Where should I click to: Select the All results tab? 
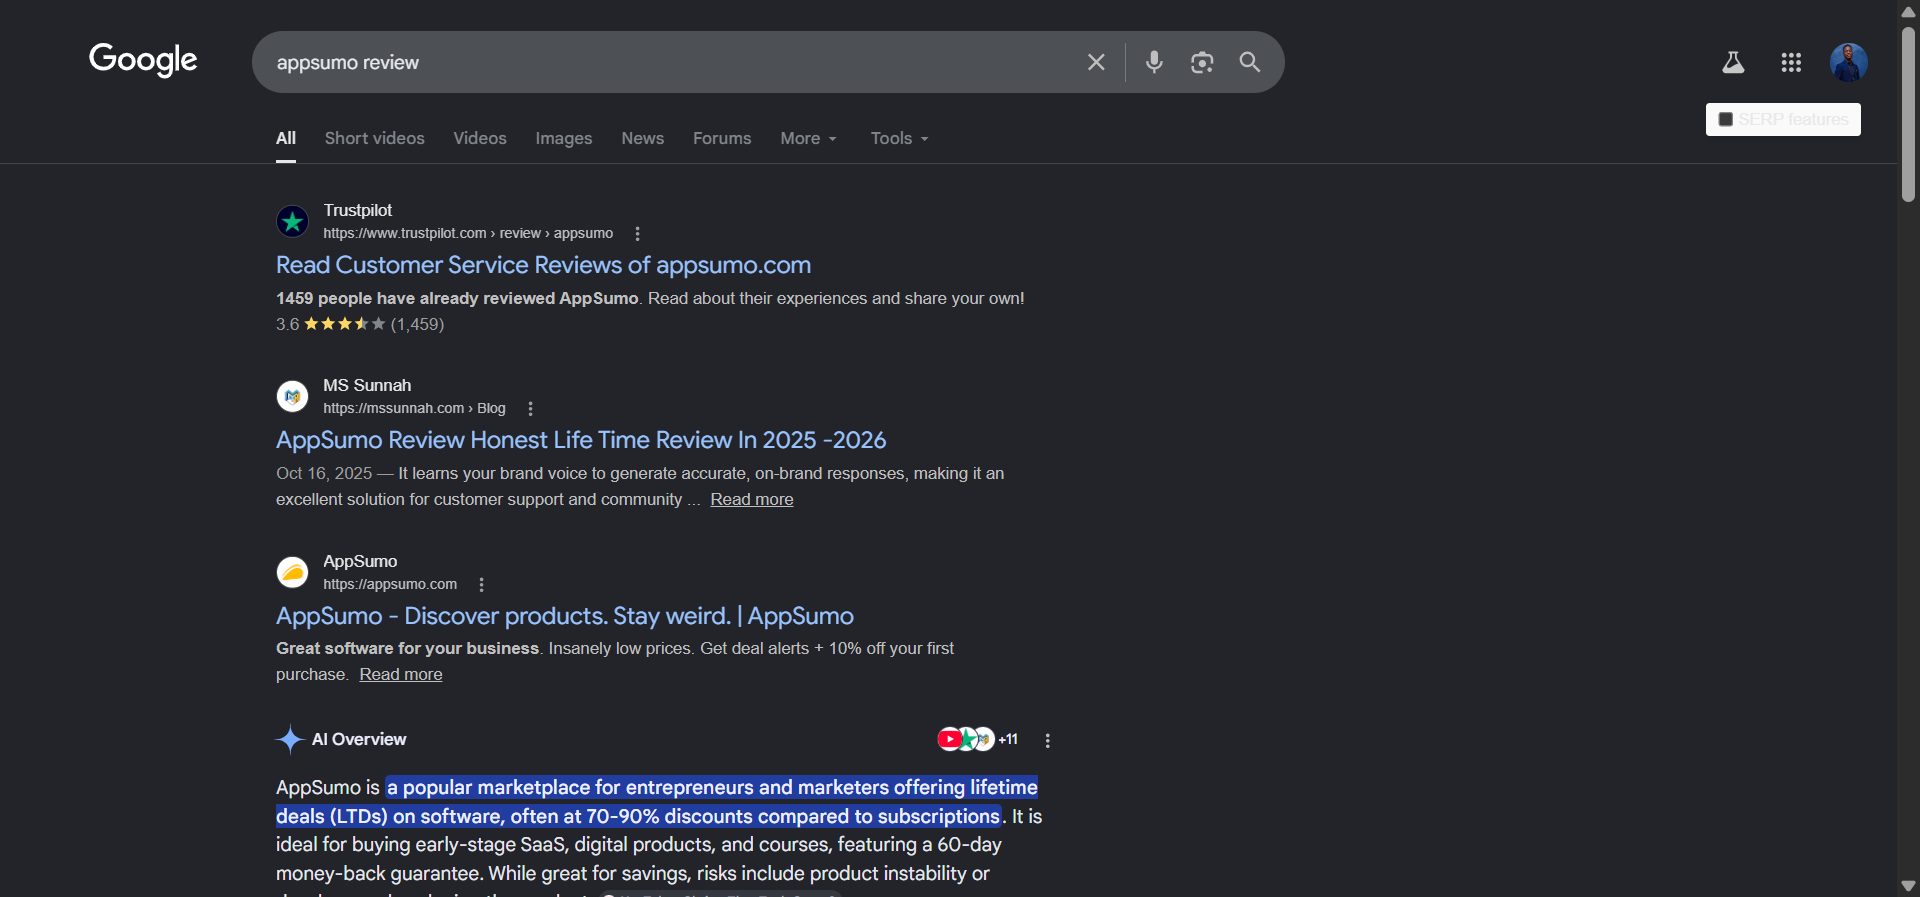(x=286, y=138)
